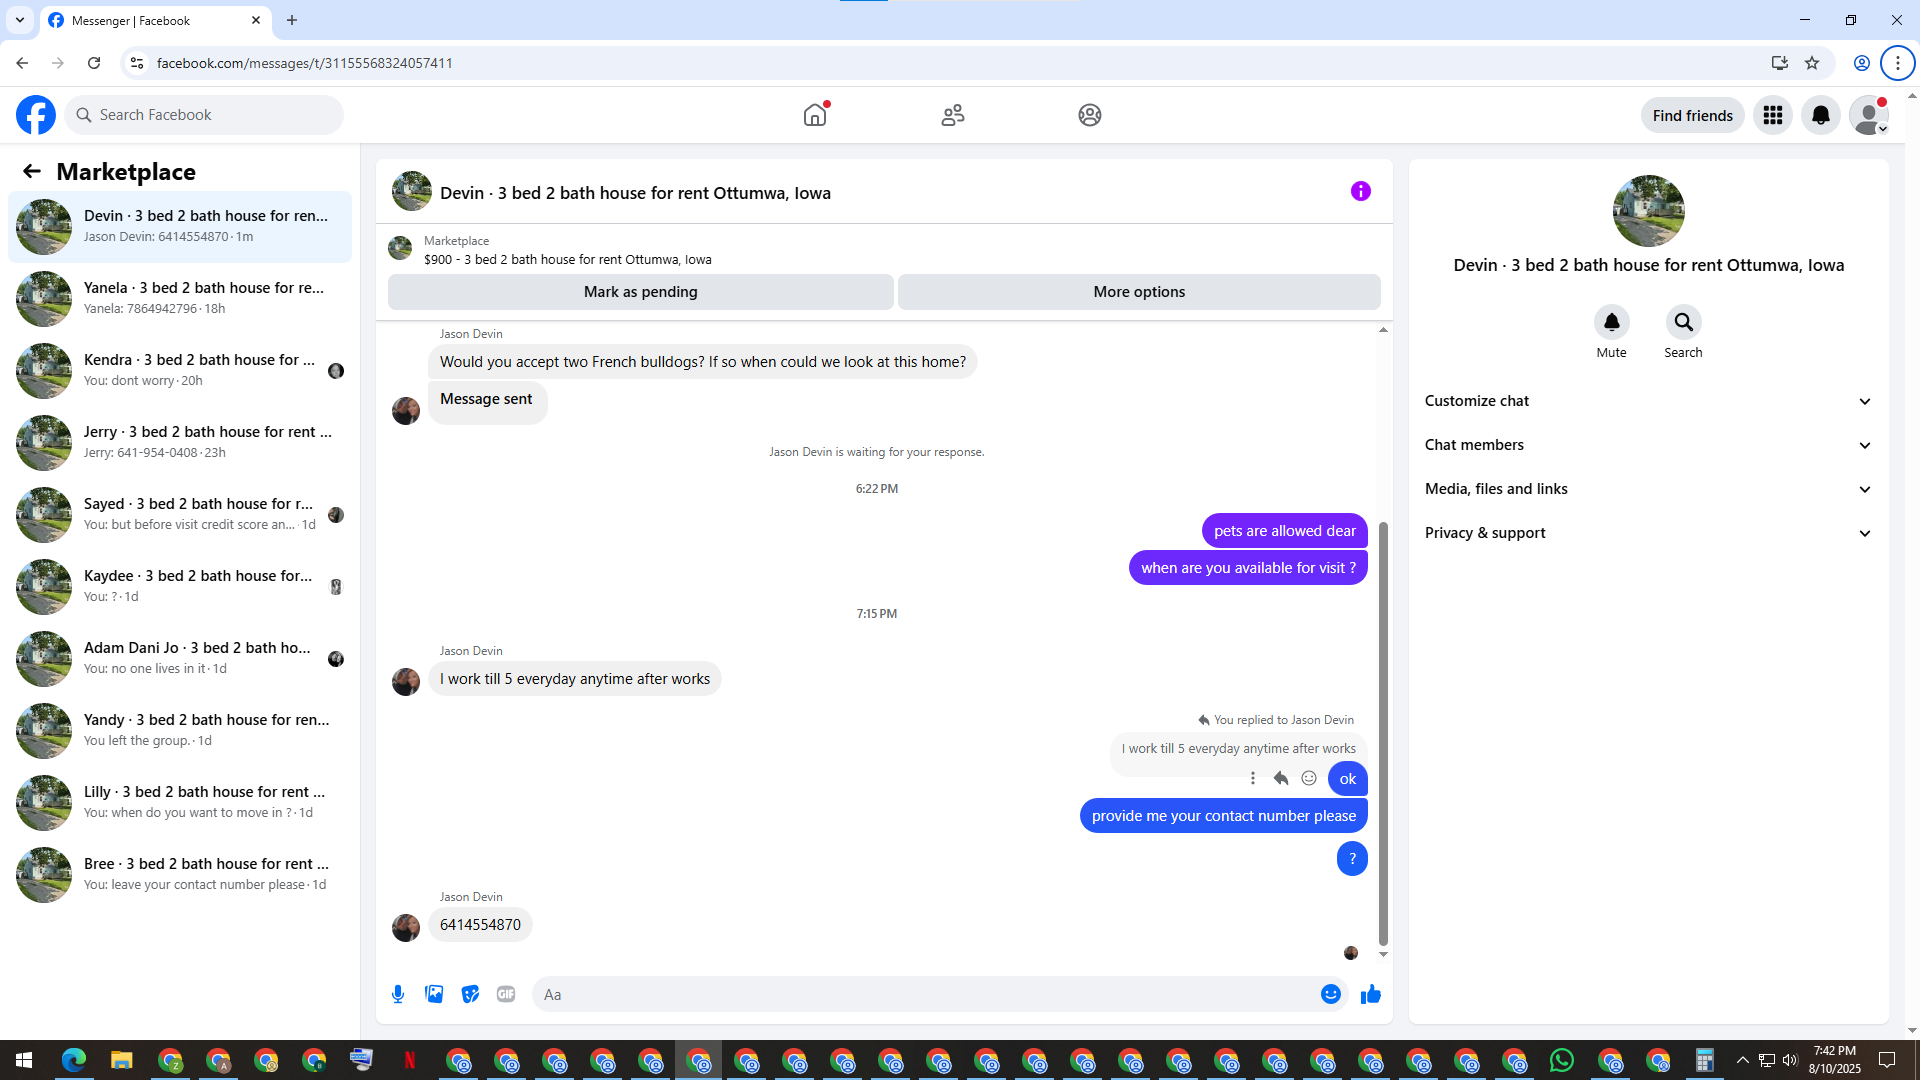Expand Chat members section
The image size is (1920, 1080).
[x=1647, y=445]
